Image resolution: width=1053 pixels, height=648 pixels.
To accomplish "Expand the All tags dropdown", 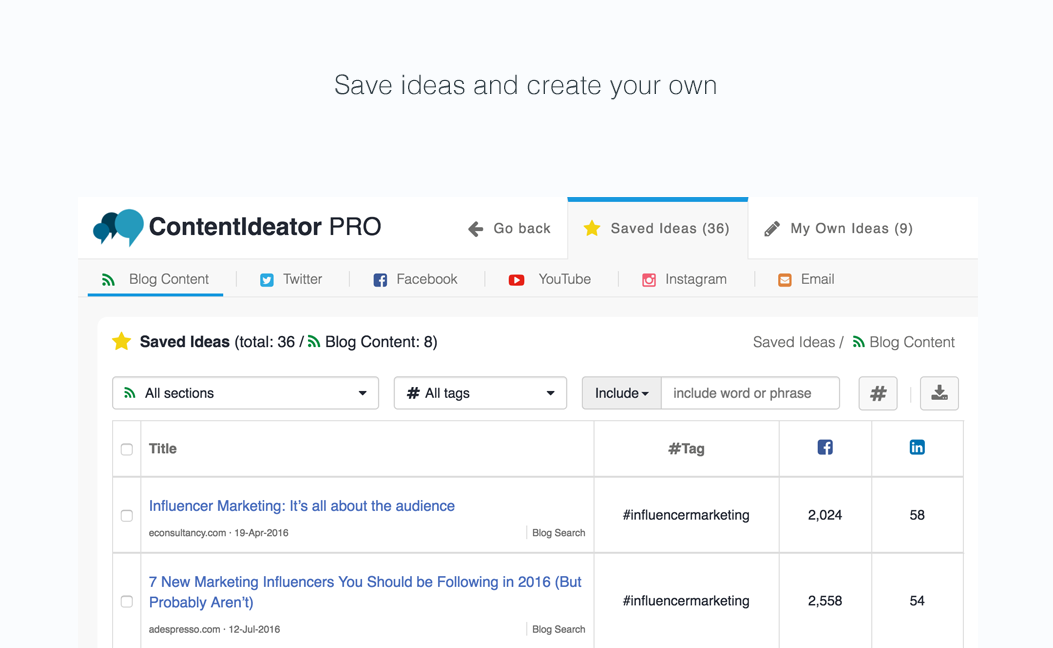I will click(480, 393).
